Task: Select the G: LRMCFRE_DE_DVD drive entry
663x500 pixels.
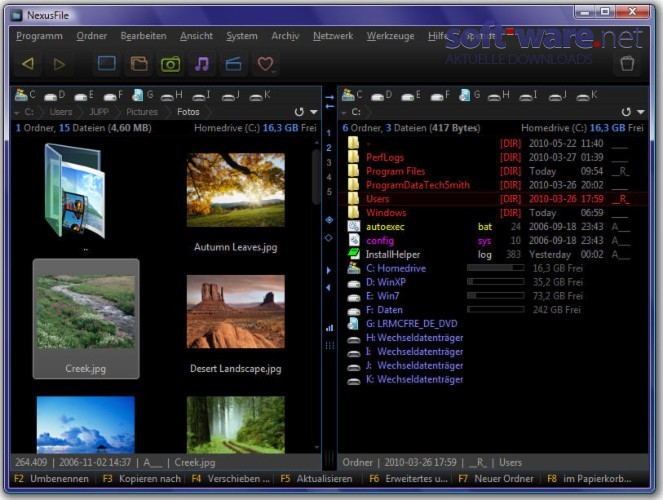Action: coord(493,324)
